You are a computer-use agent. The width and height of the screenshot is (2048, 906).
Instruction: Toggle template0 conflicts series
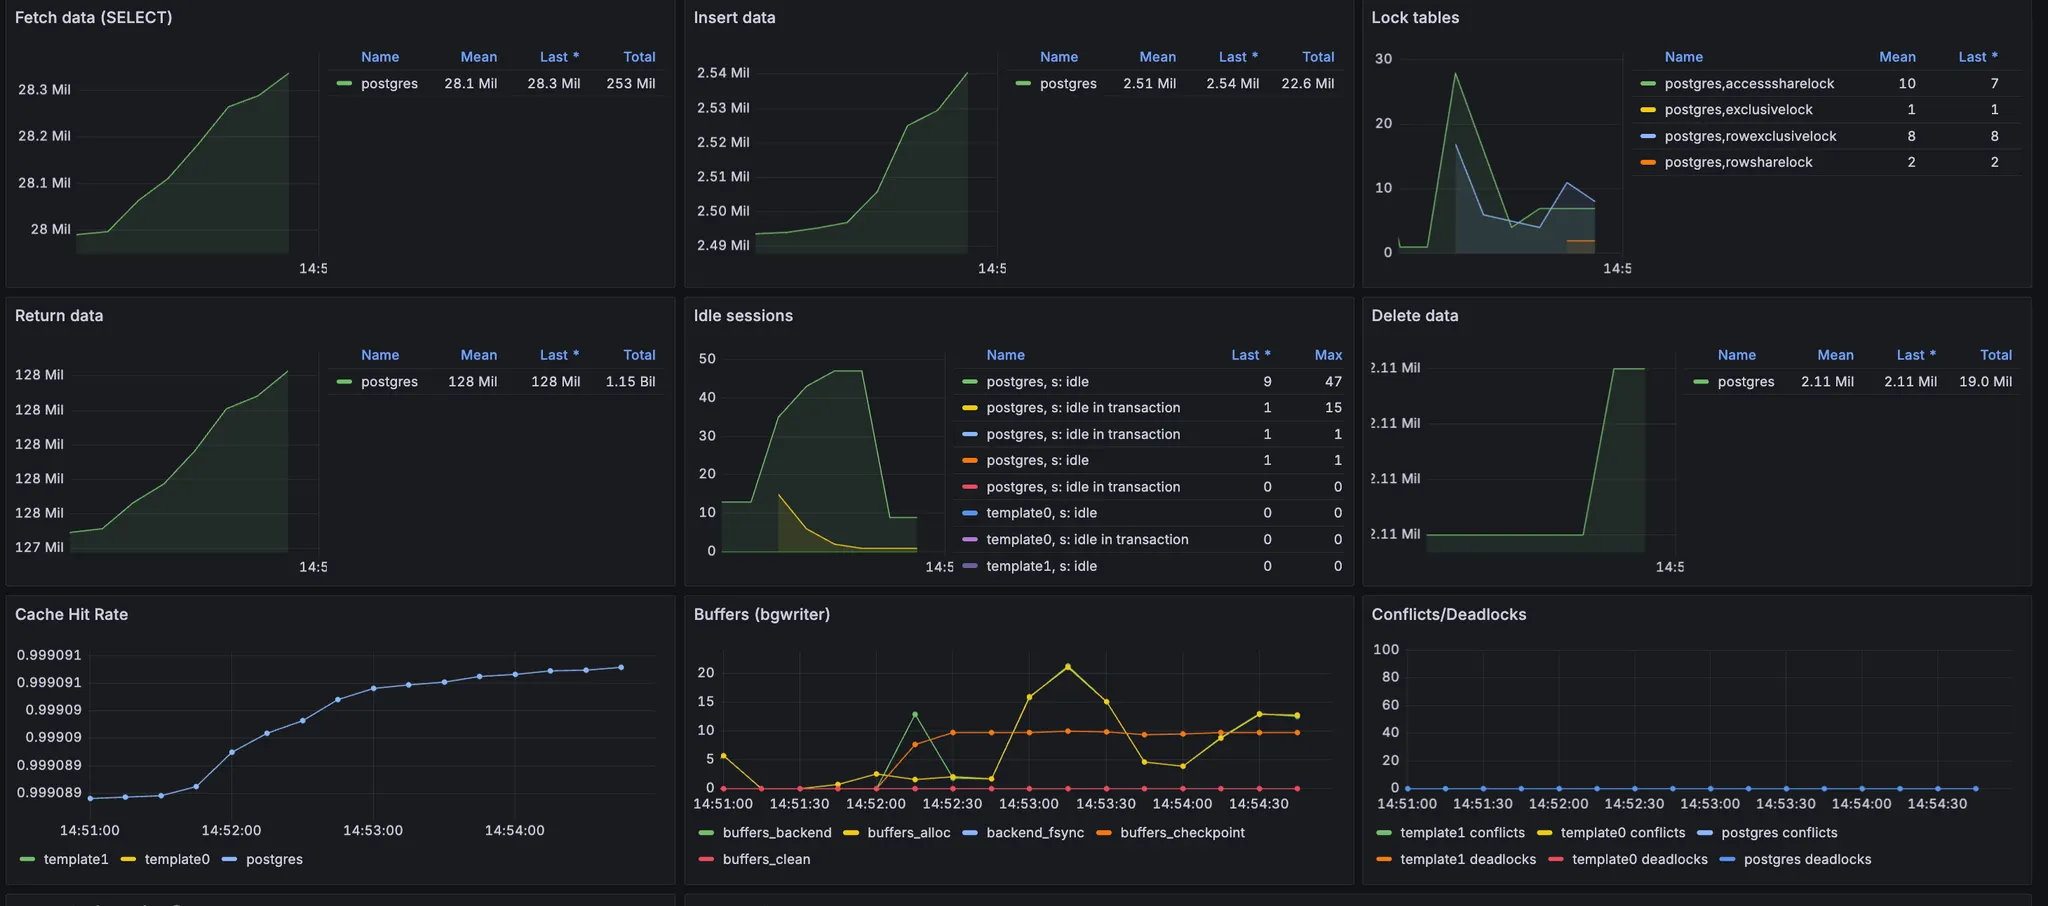(1623, 832)
